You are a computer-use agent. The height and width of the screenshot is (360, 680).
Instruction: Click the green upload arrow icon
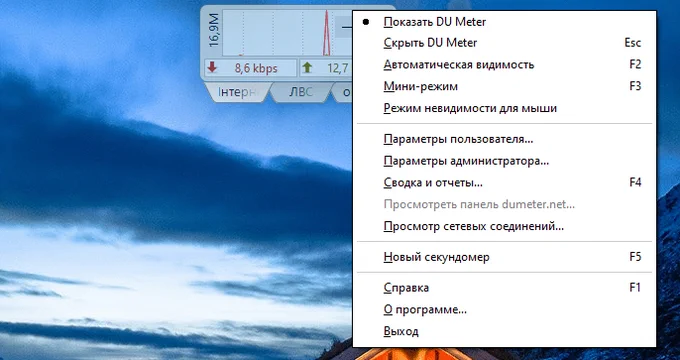point(307,67)
